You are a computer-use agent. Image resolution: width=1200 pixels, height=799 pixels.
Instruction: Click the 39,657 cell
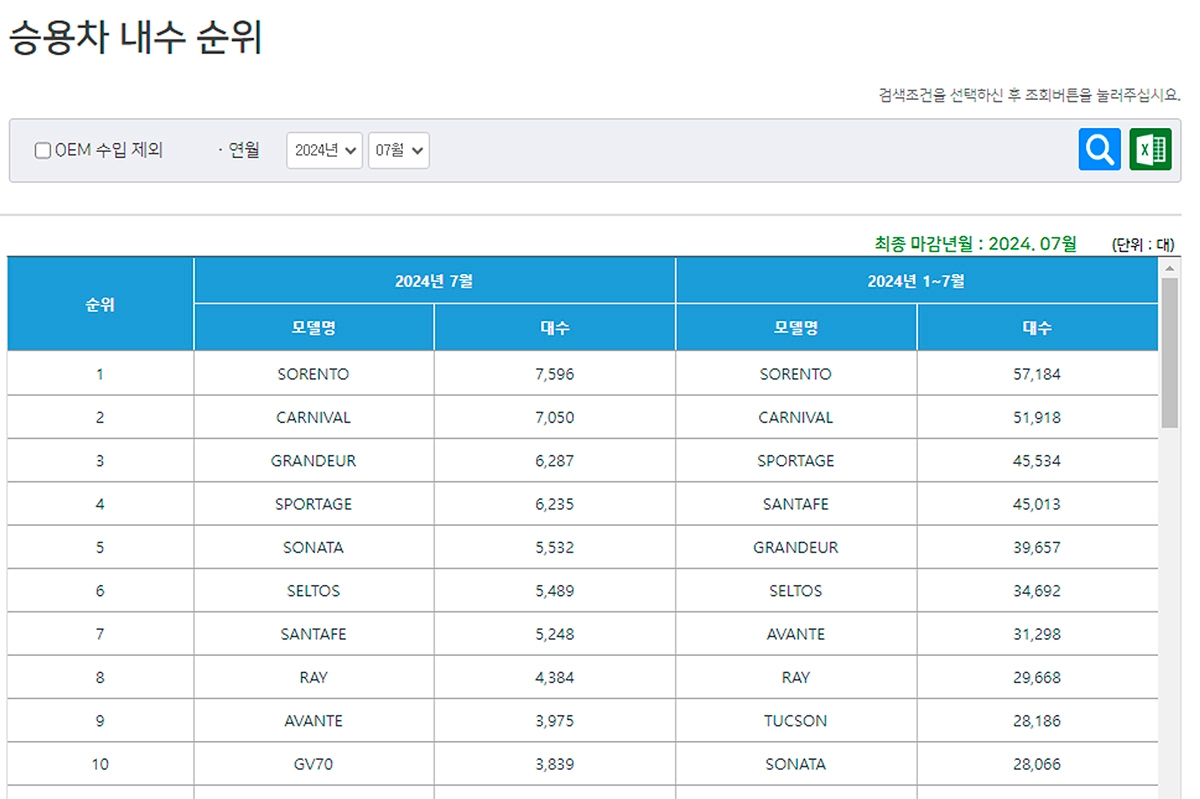1037,547
